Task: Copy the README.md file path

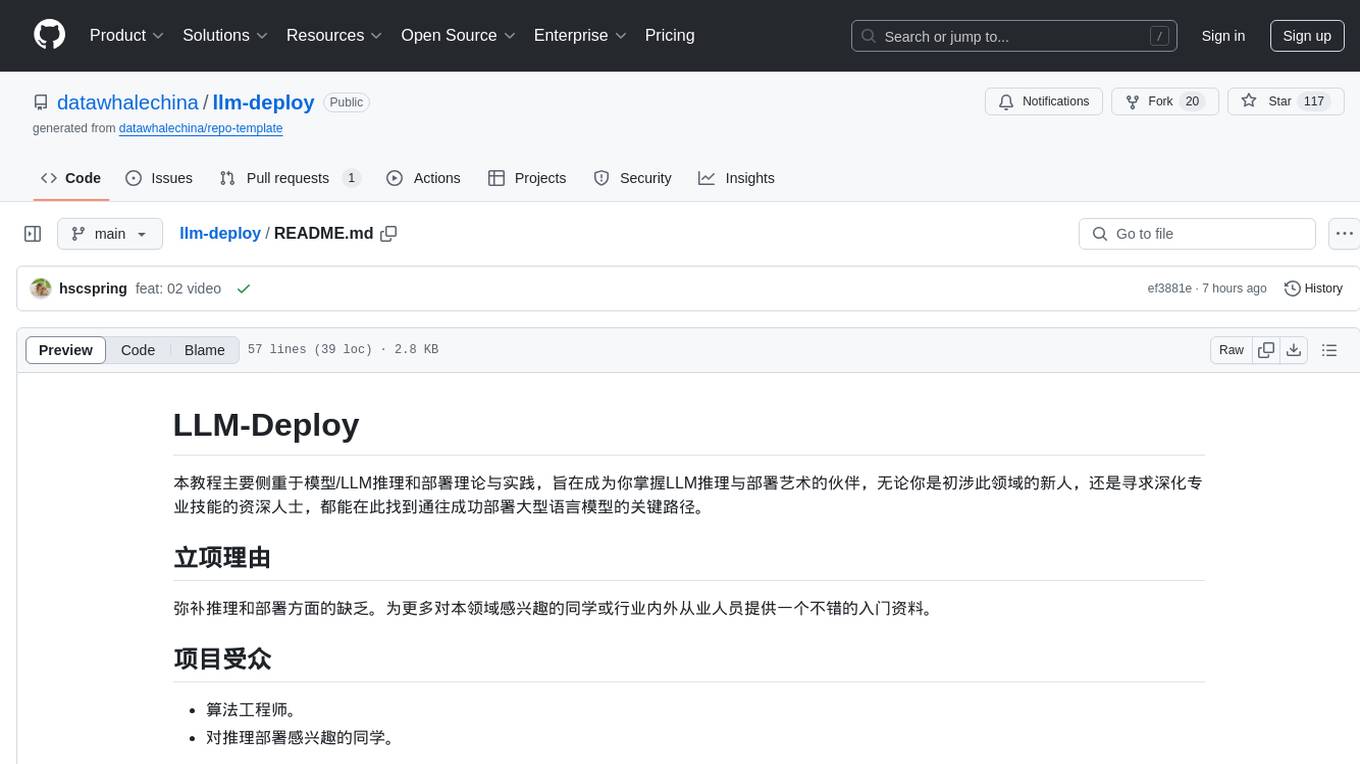Action: [x=389, y=233]
